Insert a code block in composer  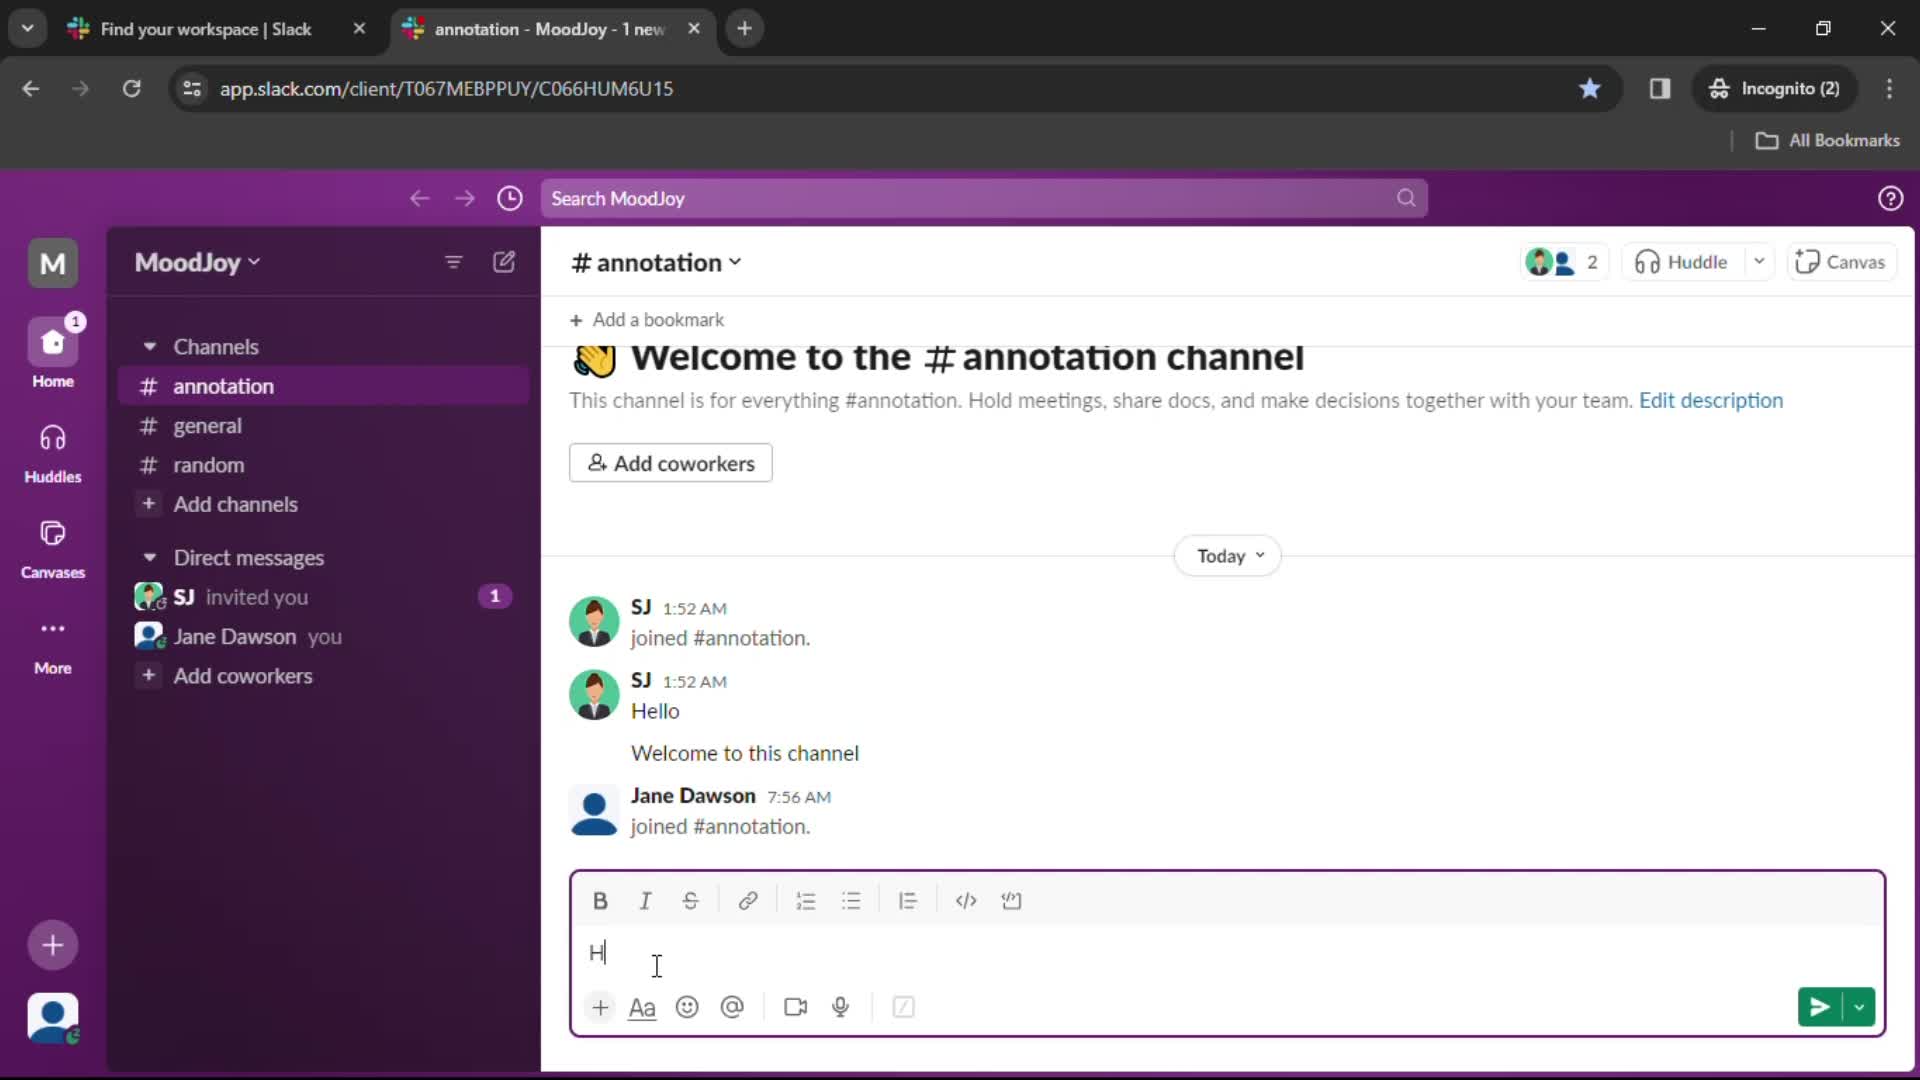pos(1011,901)
